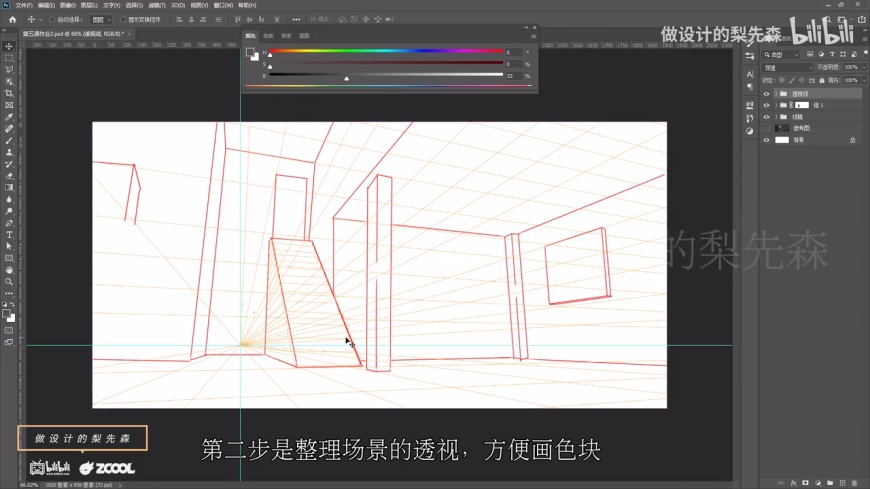Viewport: 870px width, 489px height.
Task: Select the Healing Brush tool
Action: click(x=9, y=129)
